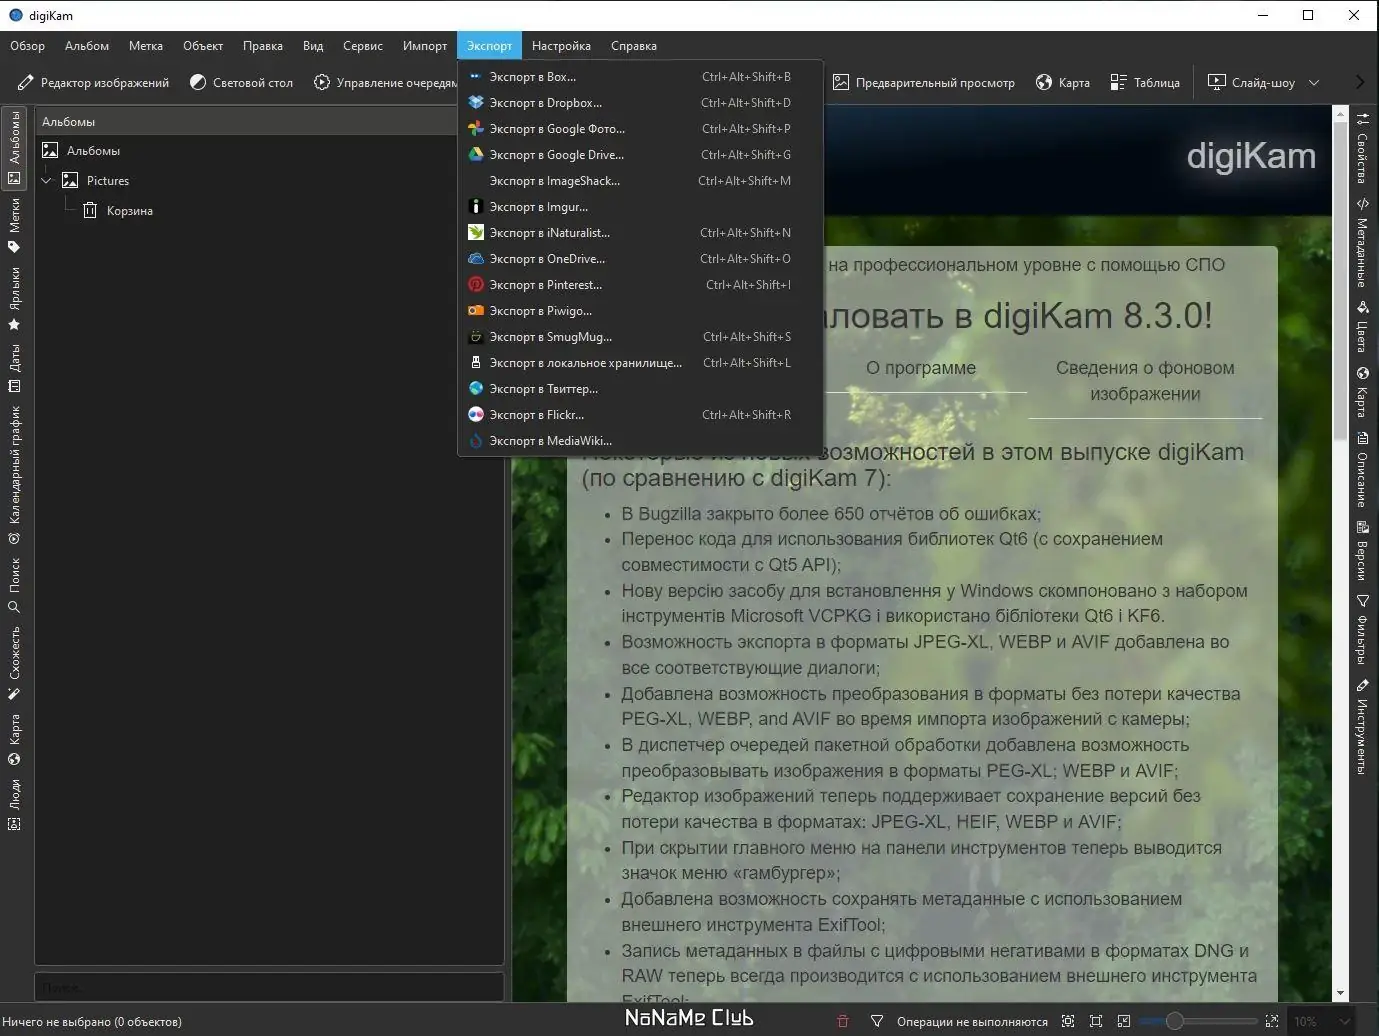Choose Экспорт в Твиттер menu entry
Image resolution: width=1379 pixels, height=1036 pixels.
click(x=640, y=388)
